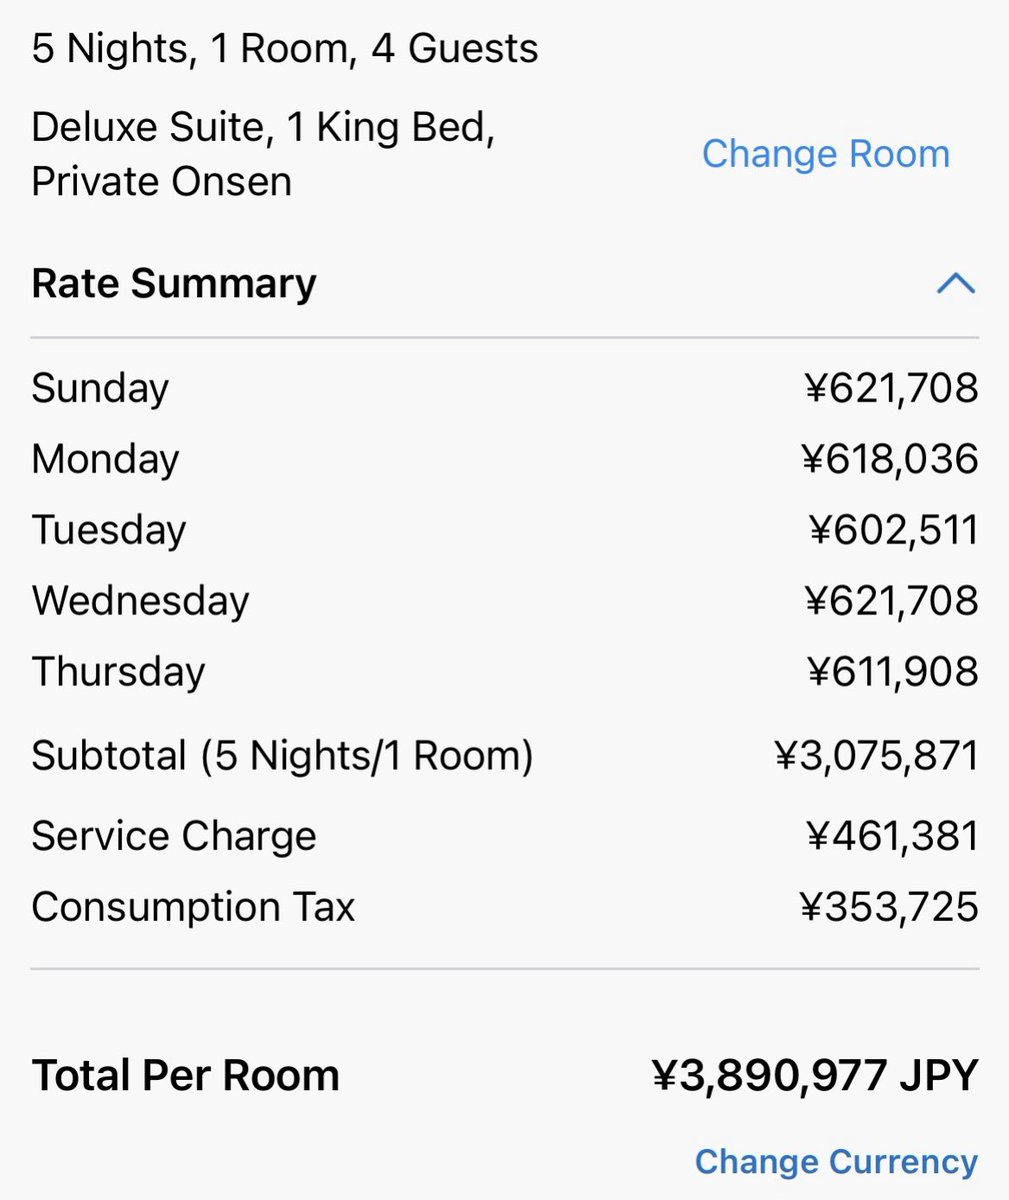Tap the service charge amount ¥461,381

(x=892, y=836)
